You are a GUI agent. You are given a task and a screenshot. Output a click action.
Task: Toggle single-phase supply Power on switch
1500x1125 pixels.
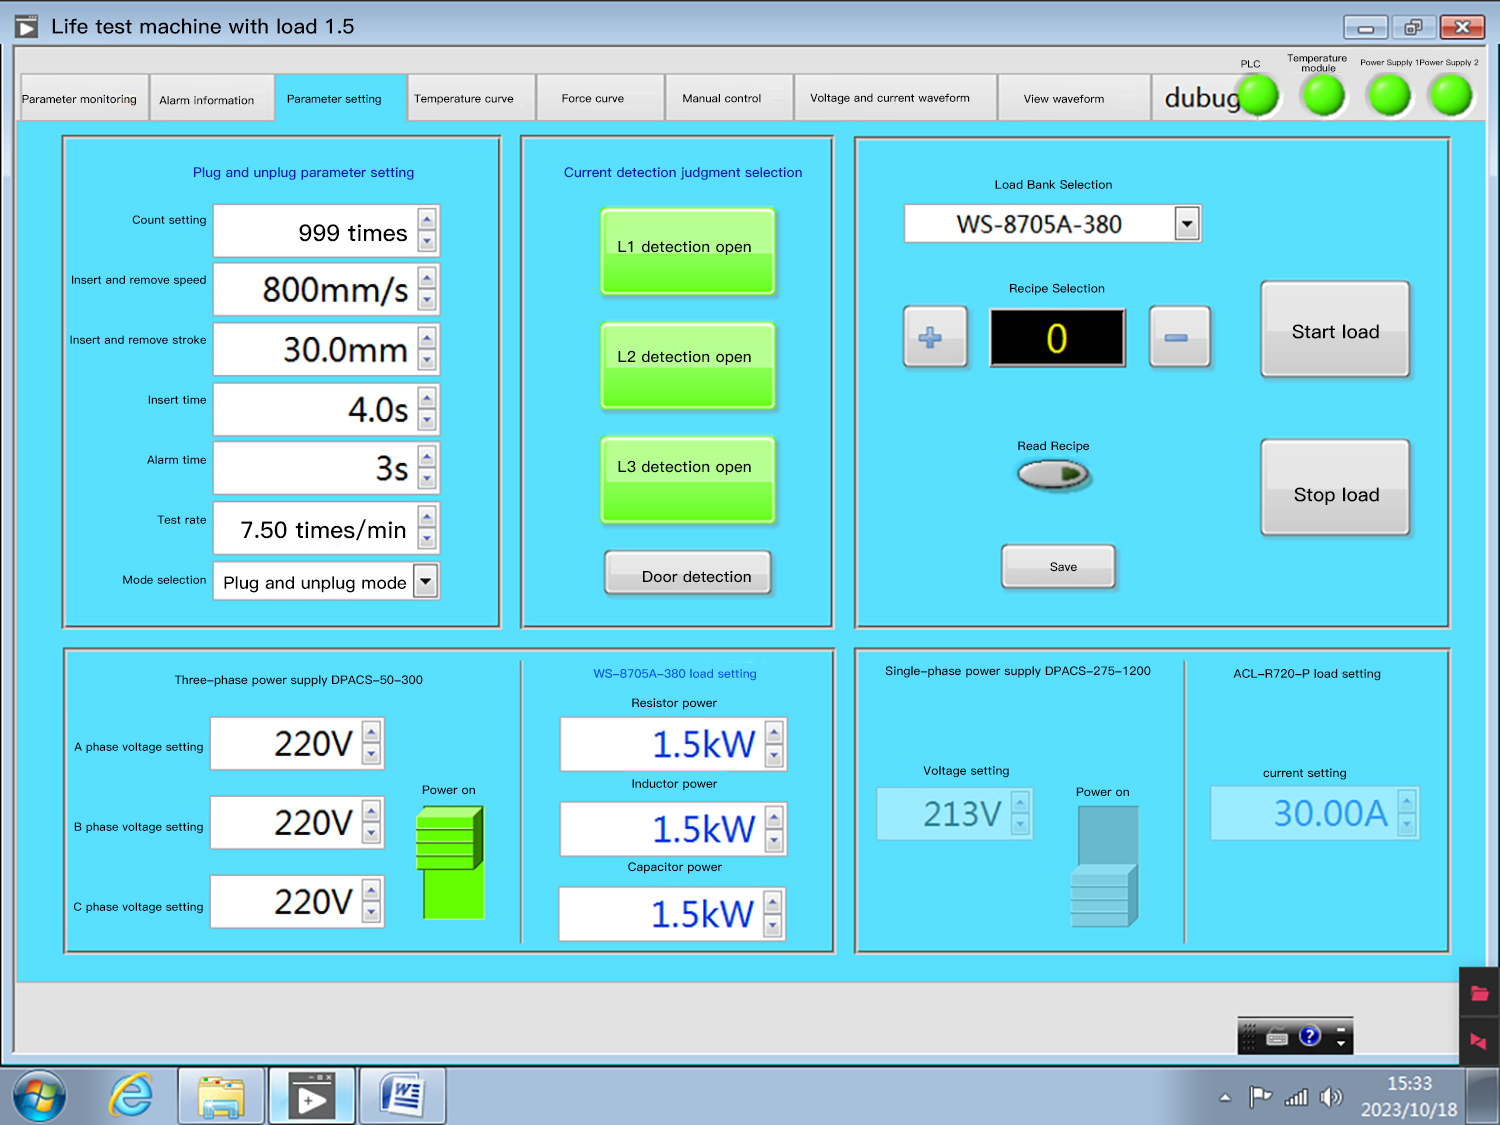coord(1105,866)
